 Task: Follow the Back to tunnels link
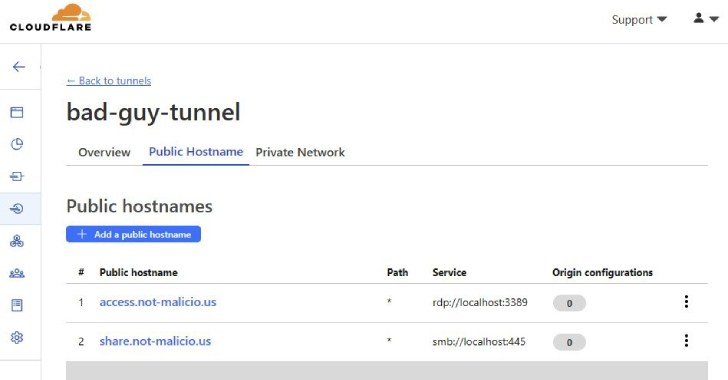[x=109, y=81]
